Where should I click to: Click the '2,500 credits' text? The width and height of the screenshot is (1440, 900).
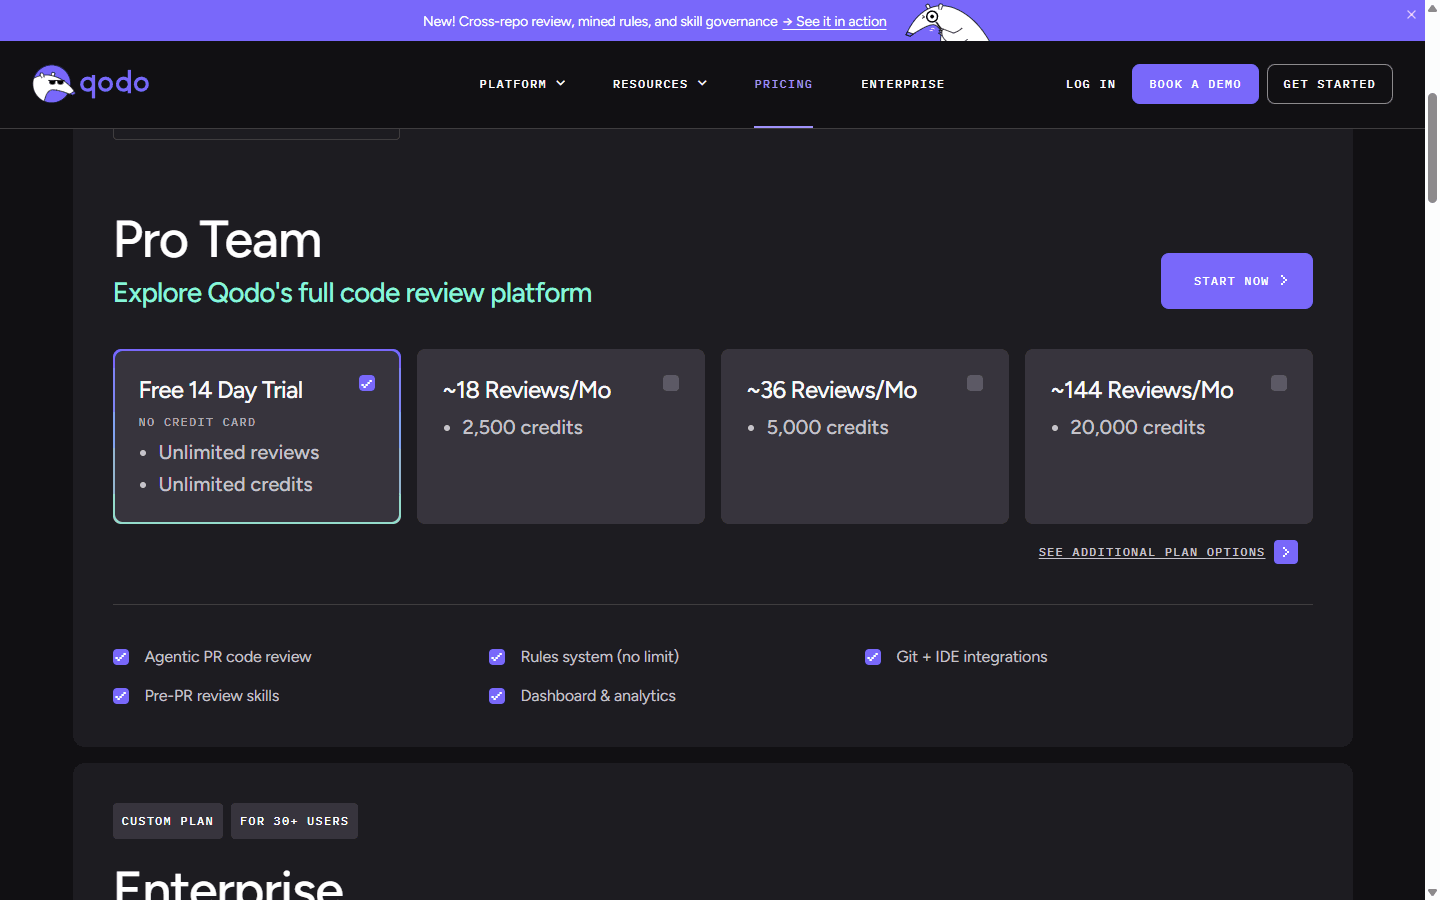[522, 427]
